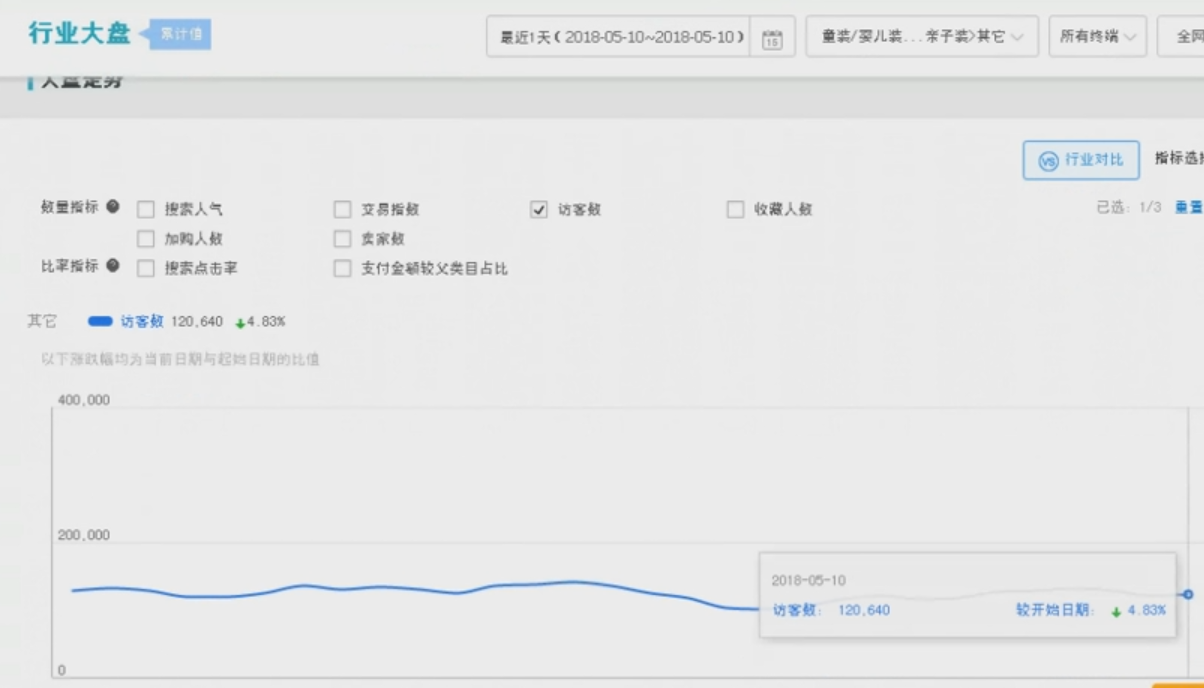Viewport: 1204px width, 688px height.
Task: Click the 已选: 1/3 counter text
Action: [x=1129, y=207]
